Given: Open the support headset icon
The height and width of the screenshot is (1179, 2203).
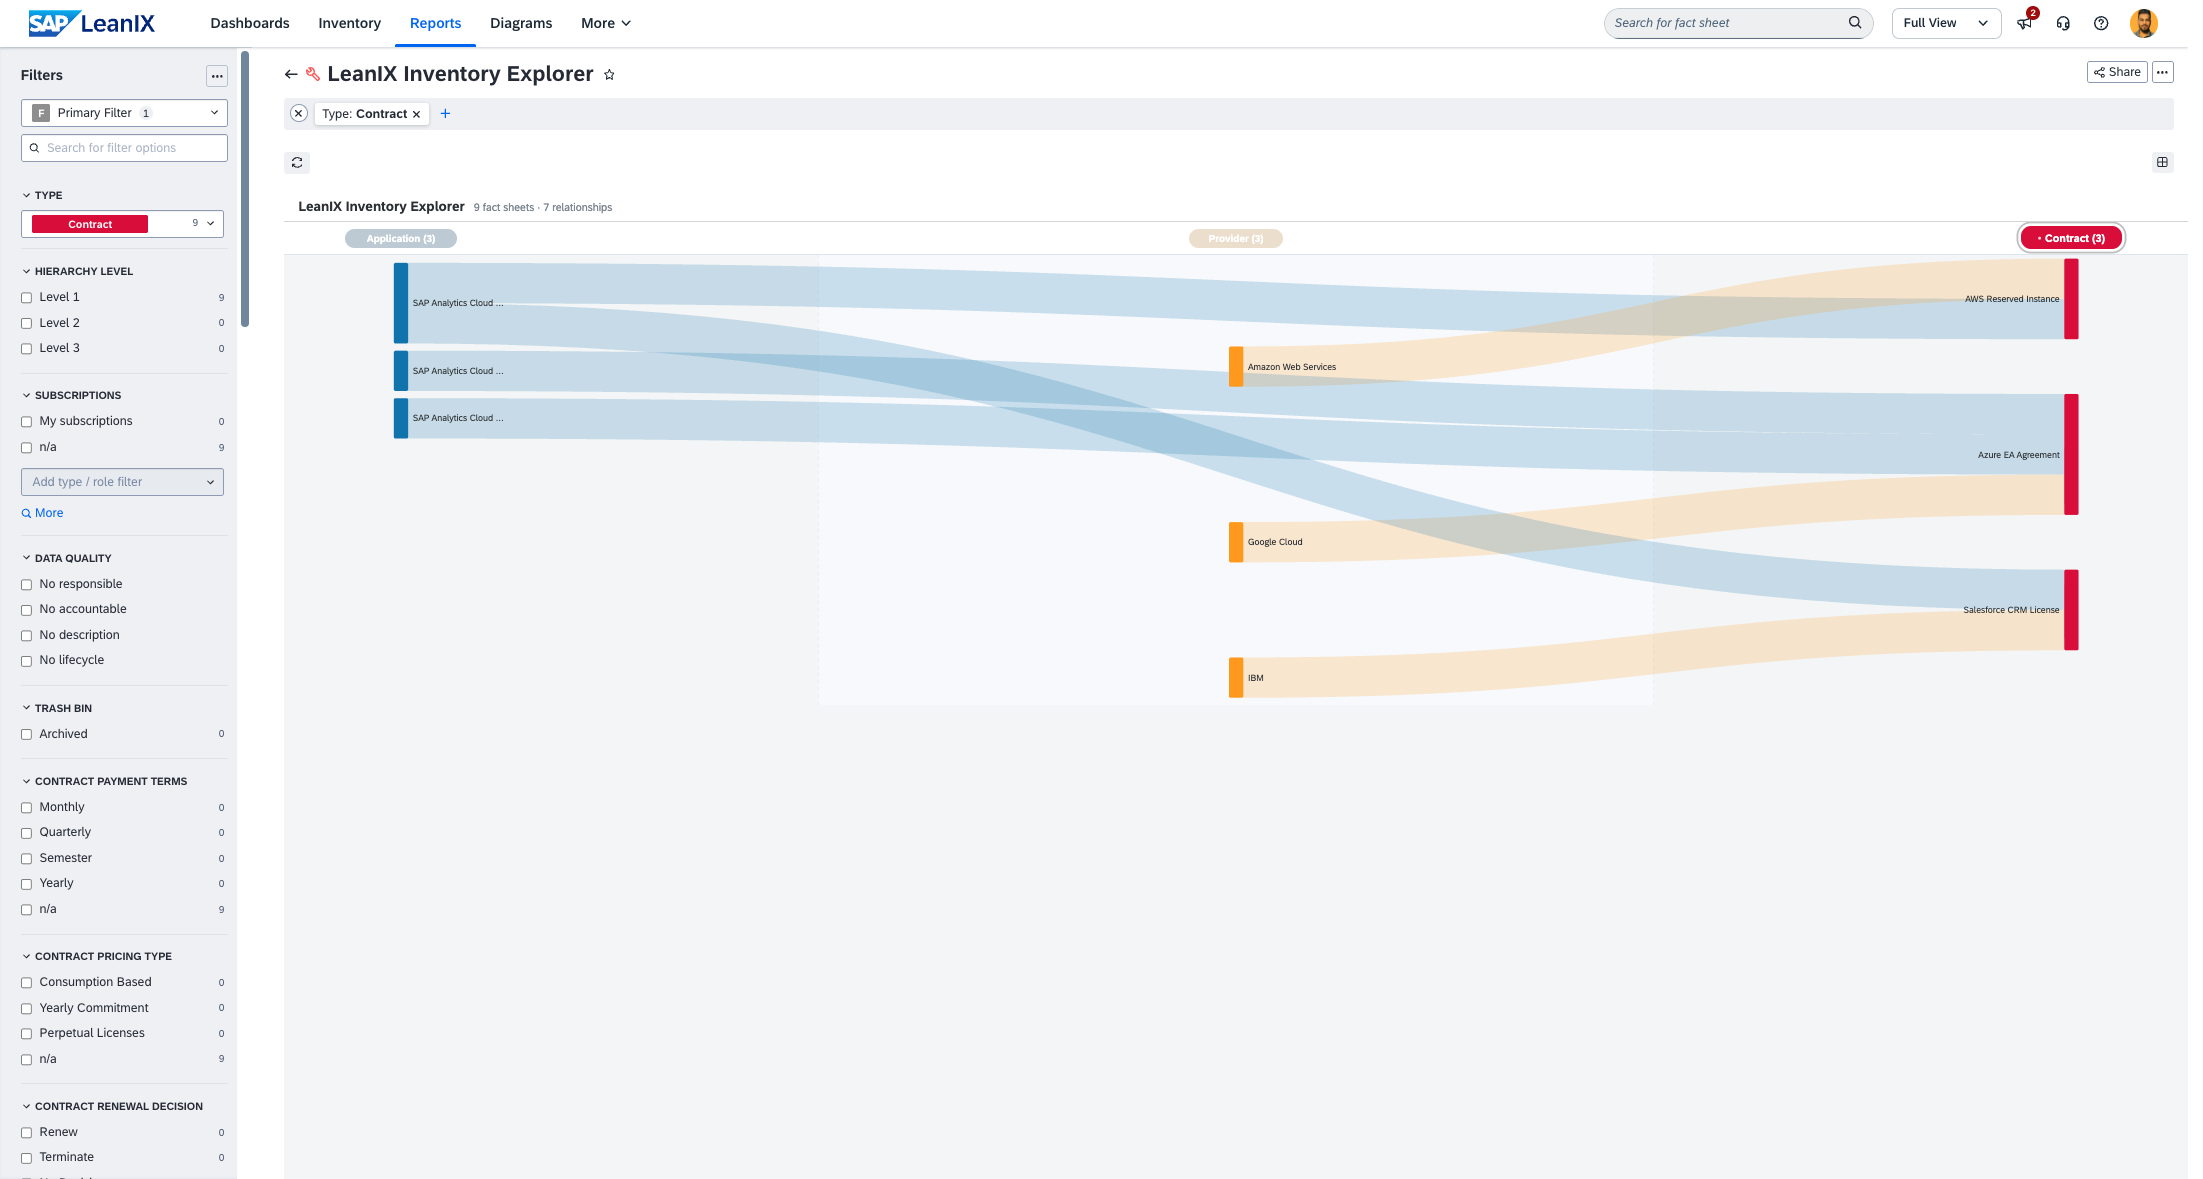Looking at the screenshot, I should 2063,23.
